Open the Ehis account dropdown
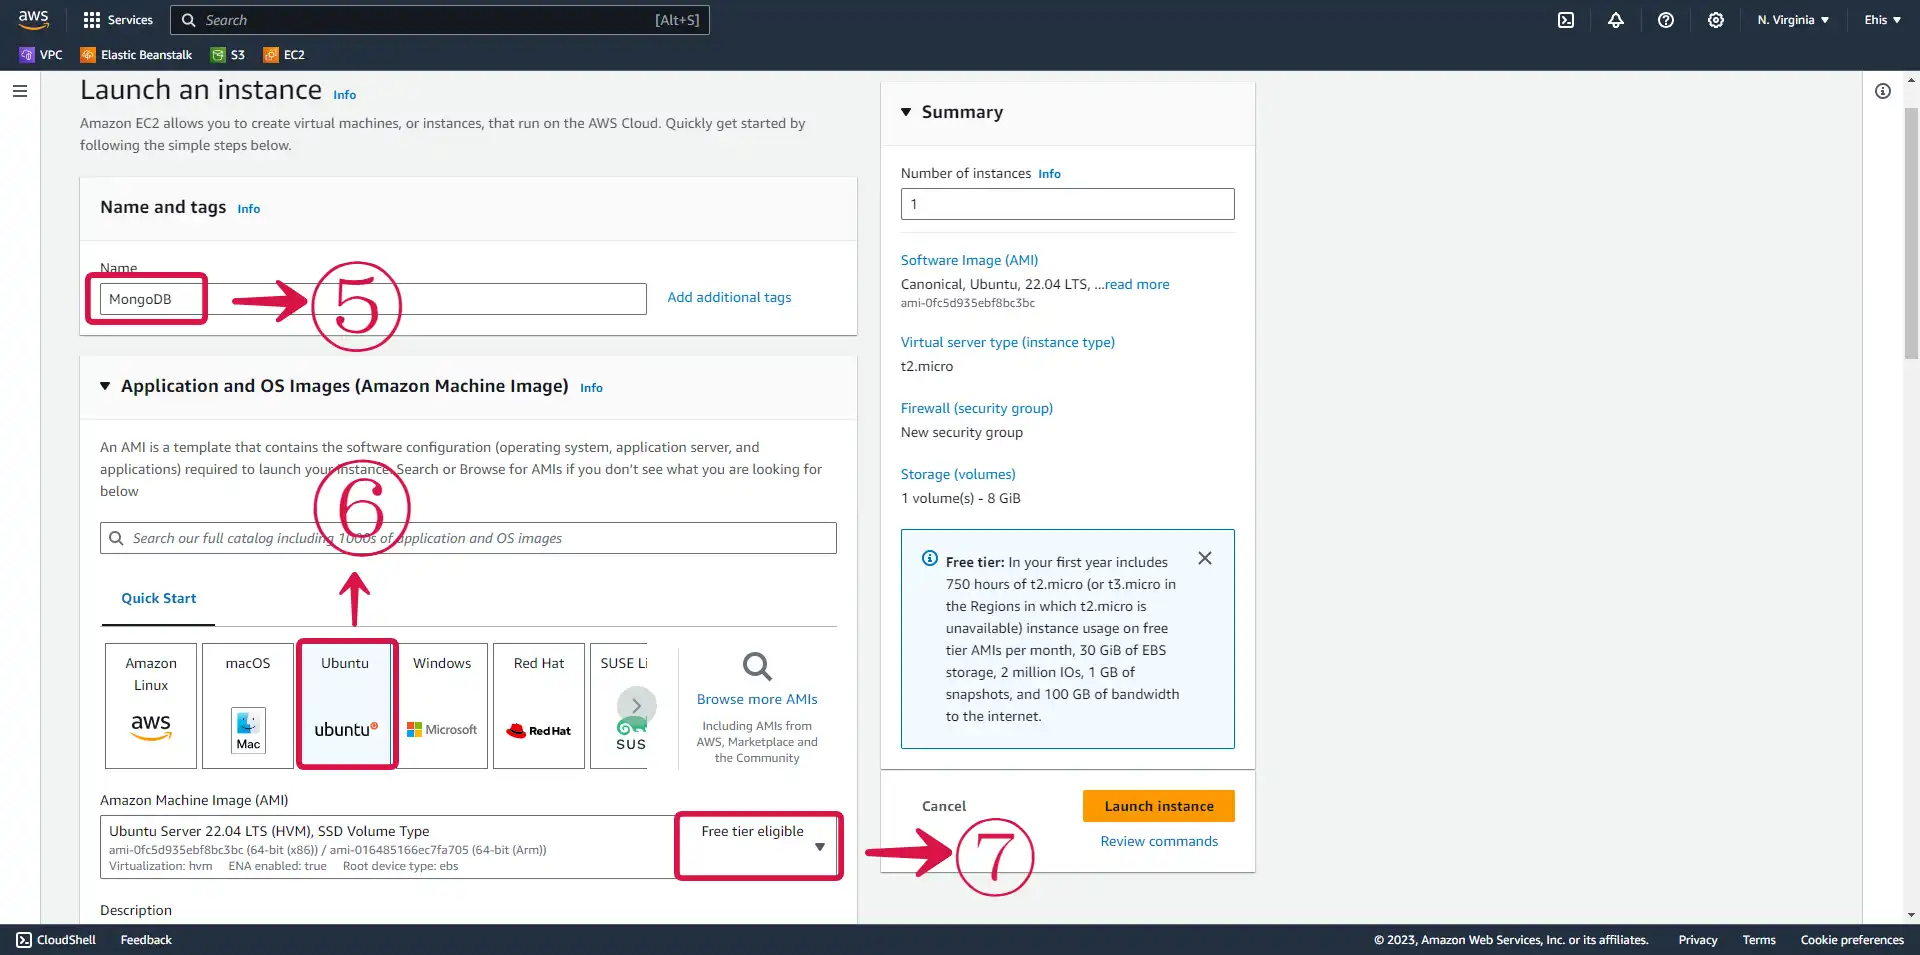1920x955 pixels. click(x=1882, y=20)
